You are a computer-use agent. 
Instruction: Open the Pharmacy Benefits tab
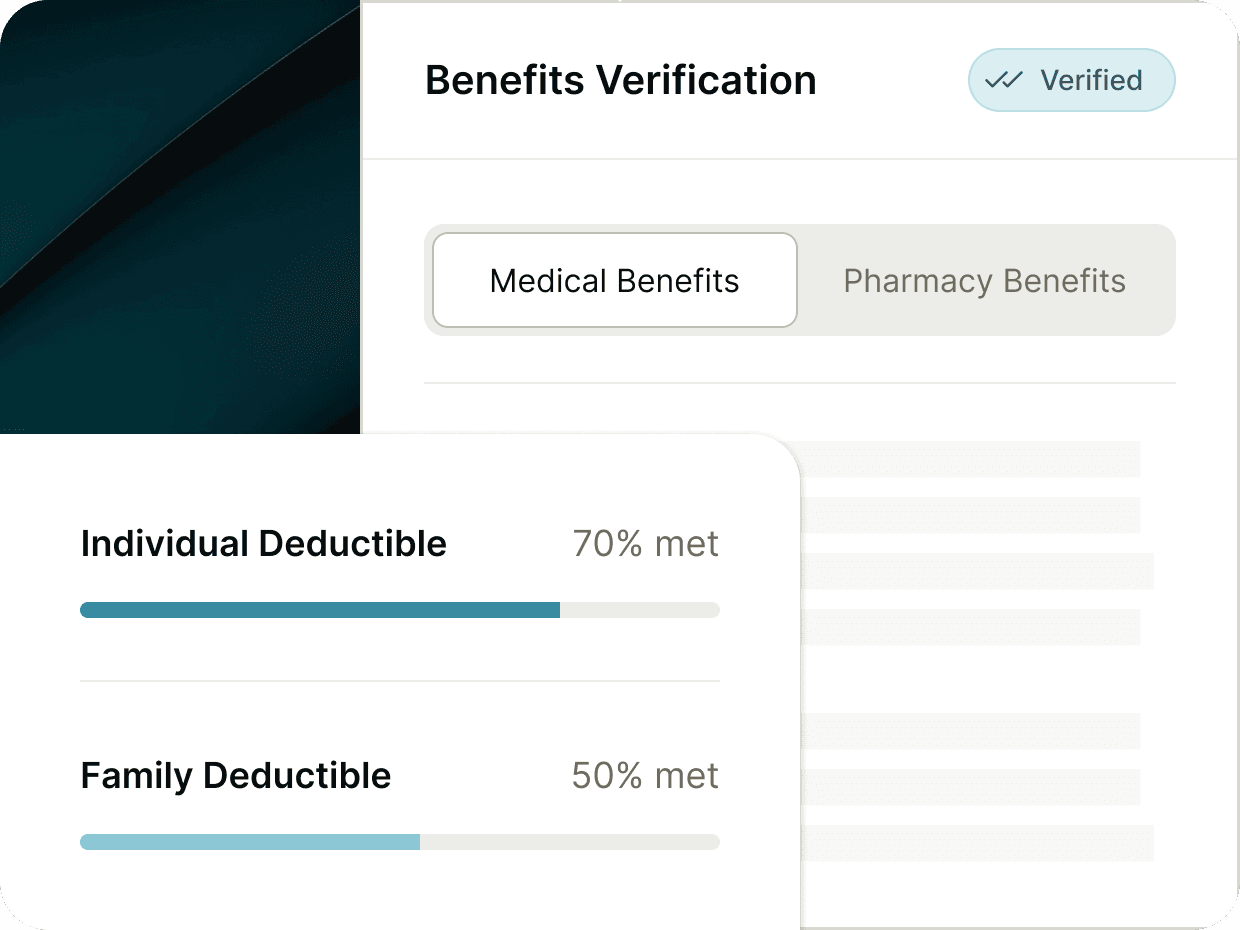(984, 281)
